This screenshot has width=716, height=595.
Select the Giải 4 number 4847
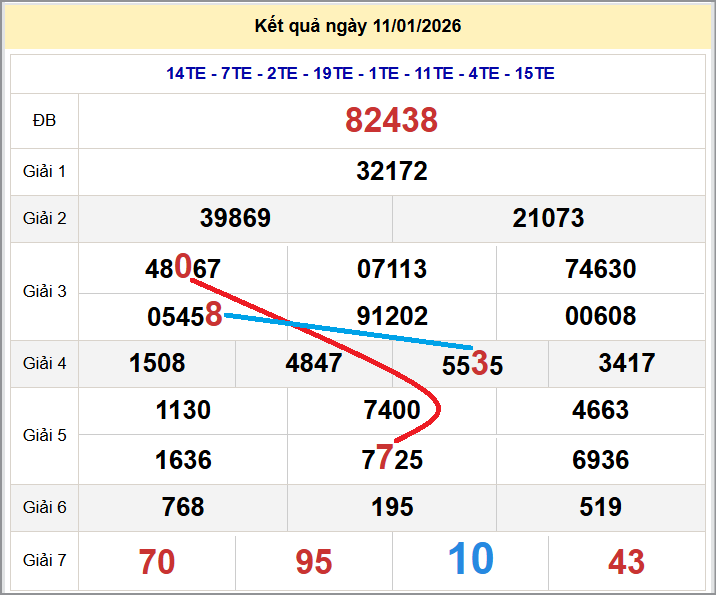(313, 363)
